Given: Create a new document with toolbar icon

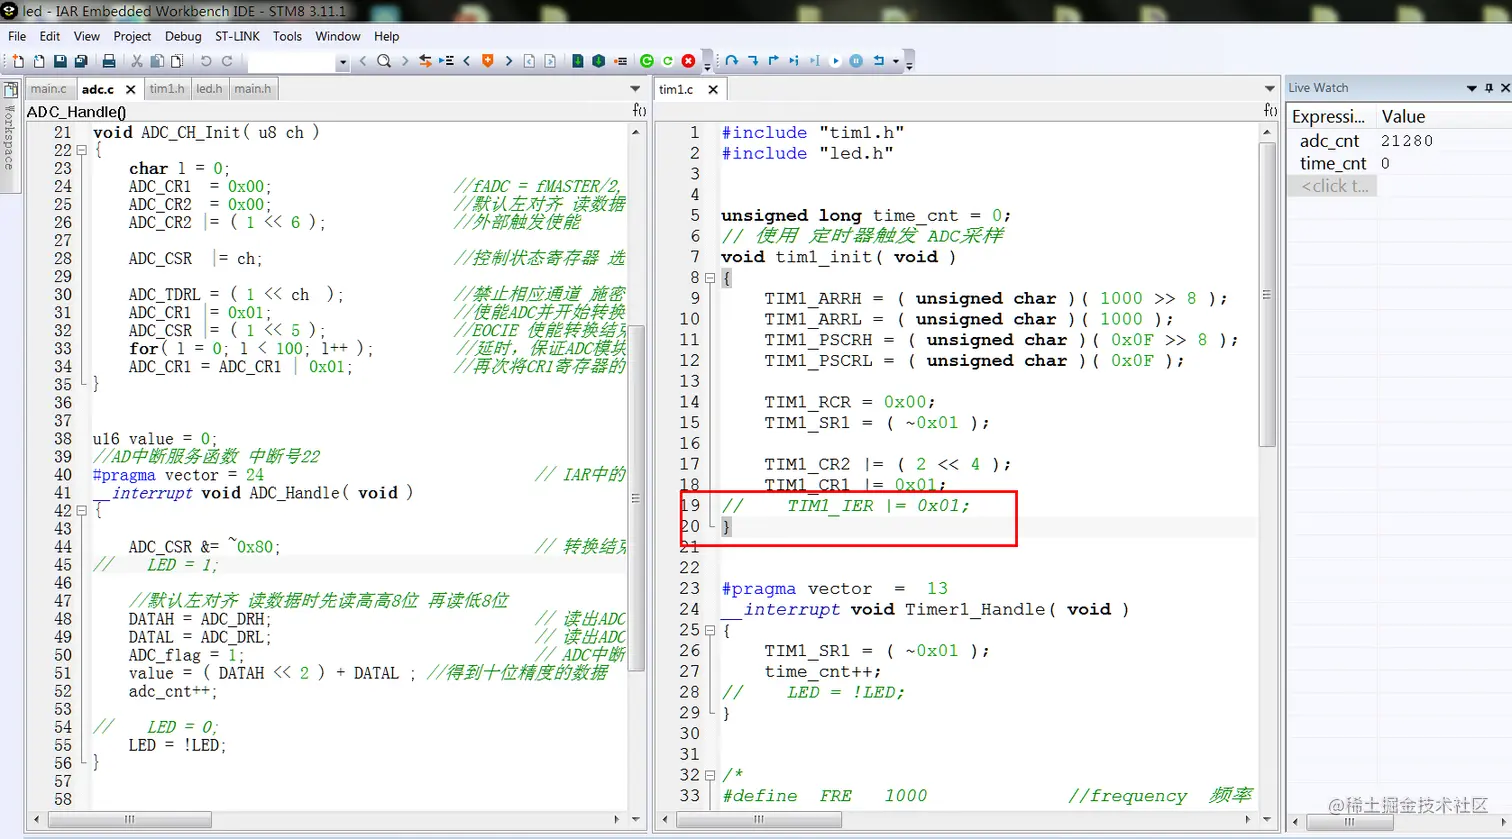Looking at the screenshot, I should pos(18,61).
